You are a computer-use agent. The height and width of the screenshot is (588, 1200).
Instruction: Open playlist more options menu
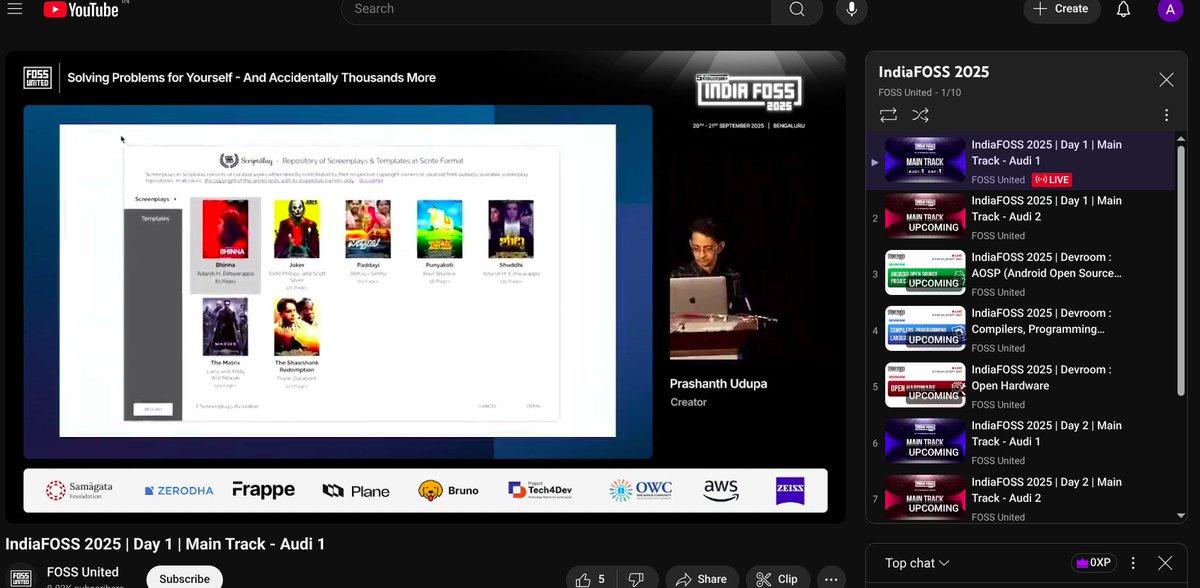pos(1166,115)
